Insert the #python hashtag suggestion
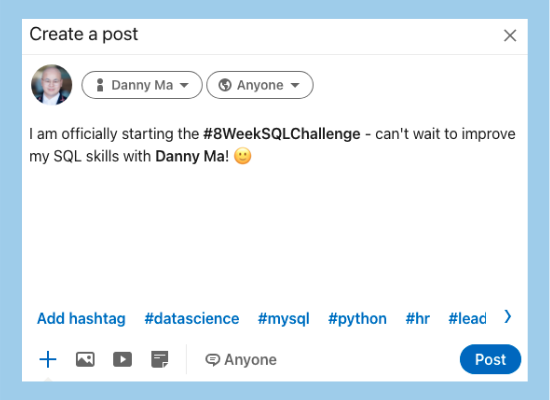Image resolution: width=550 pixels, height=400 pixels. click(x=357, y=319)
